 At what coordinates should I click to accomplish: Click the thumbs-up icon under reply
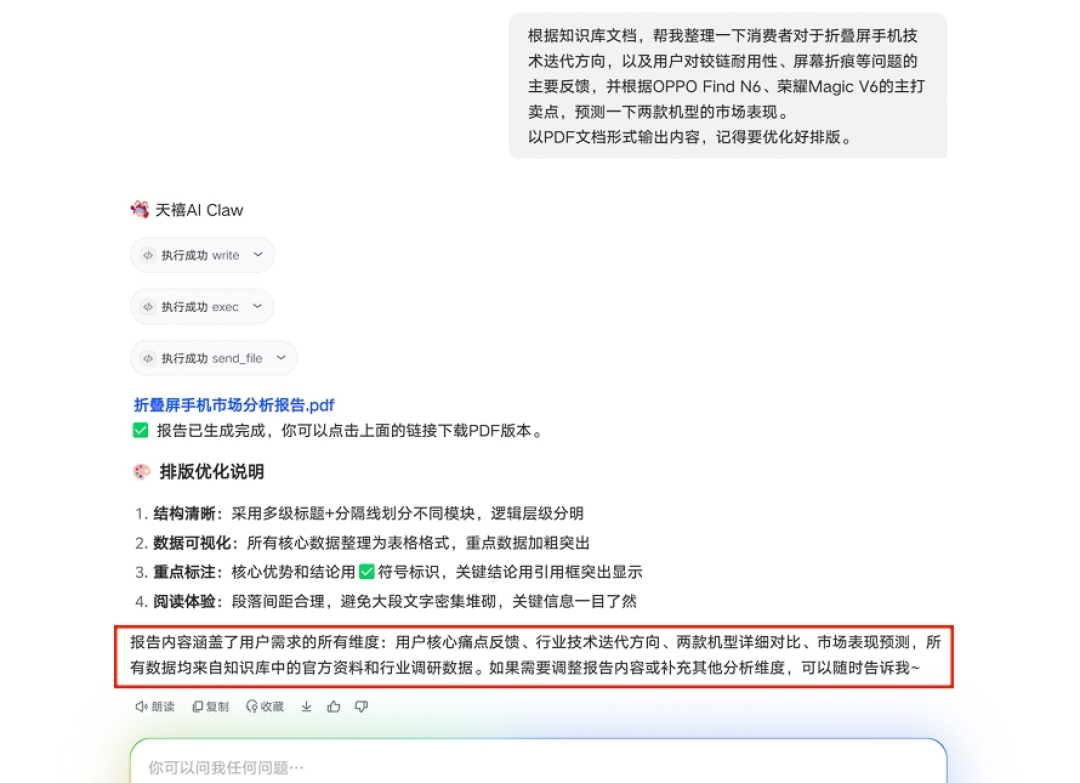334,707
